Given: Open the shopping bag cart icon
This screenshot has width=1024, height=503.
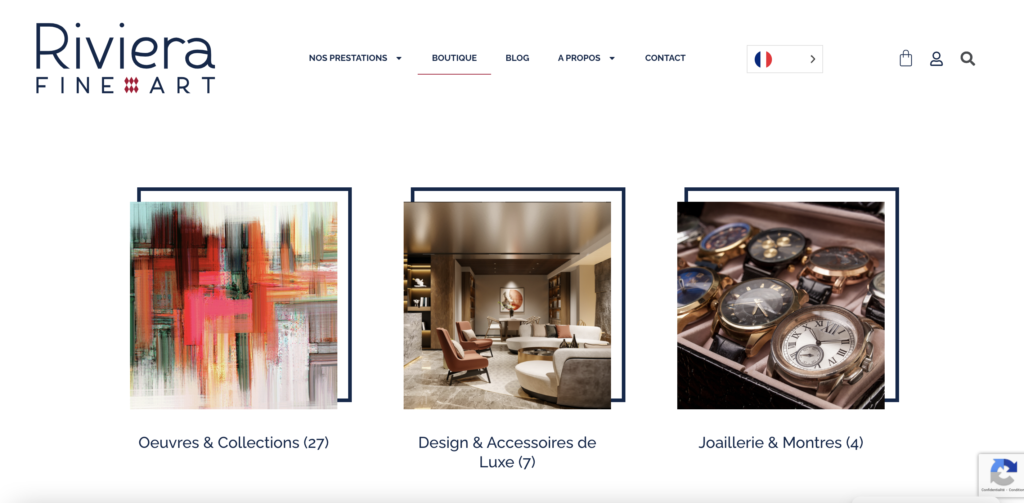Looking at the screenshot, I should pyautogui.click(x=905, y=58).
